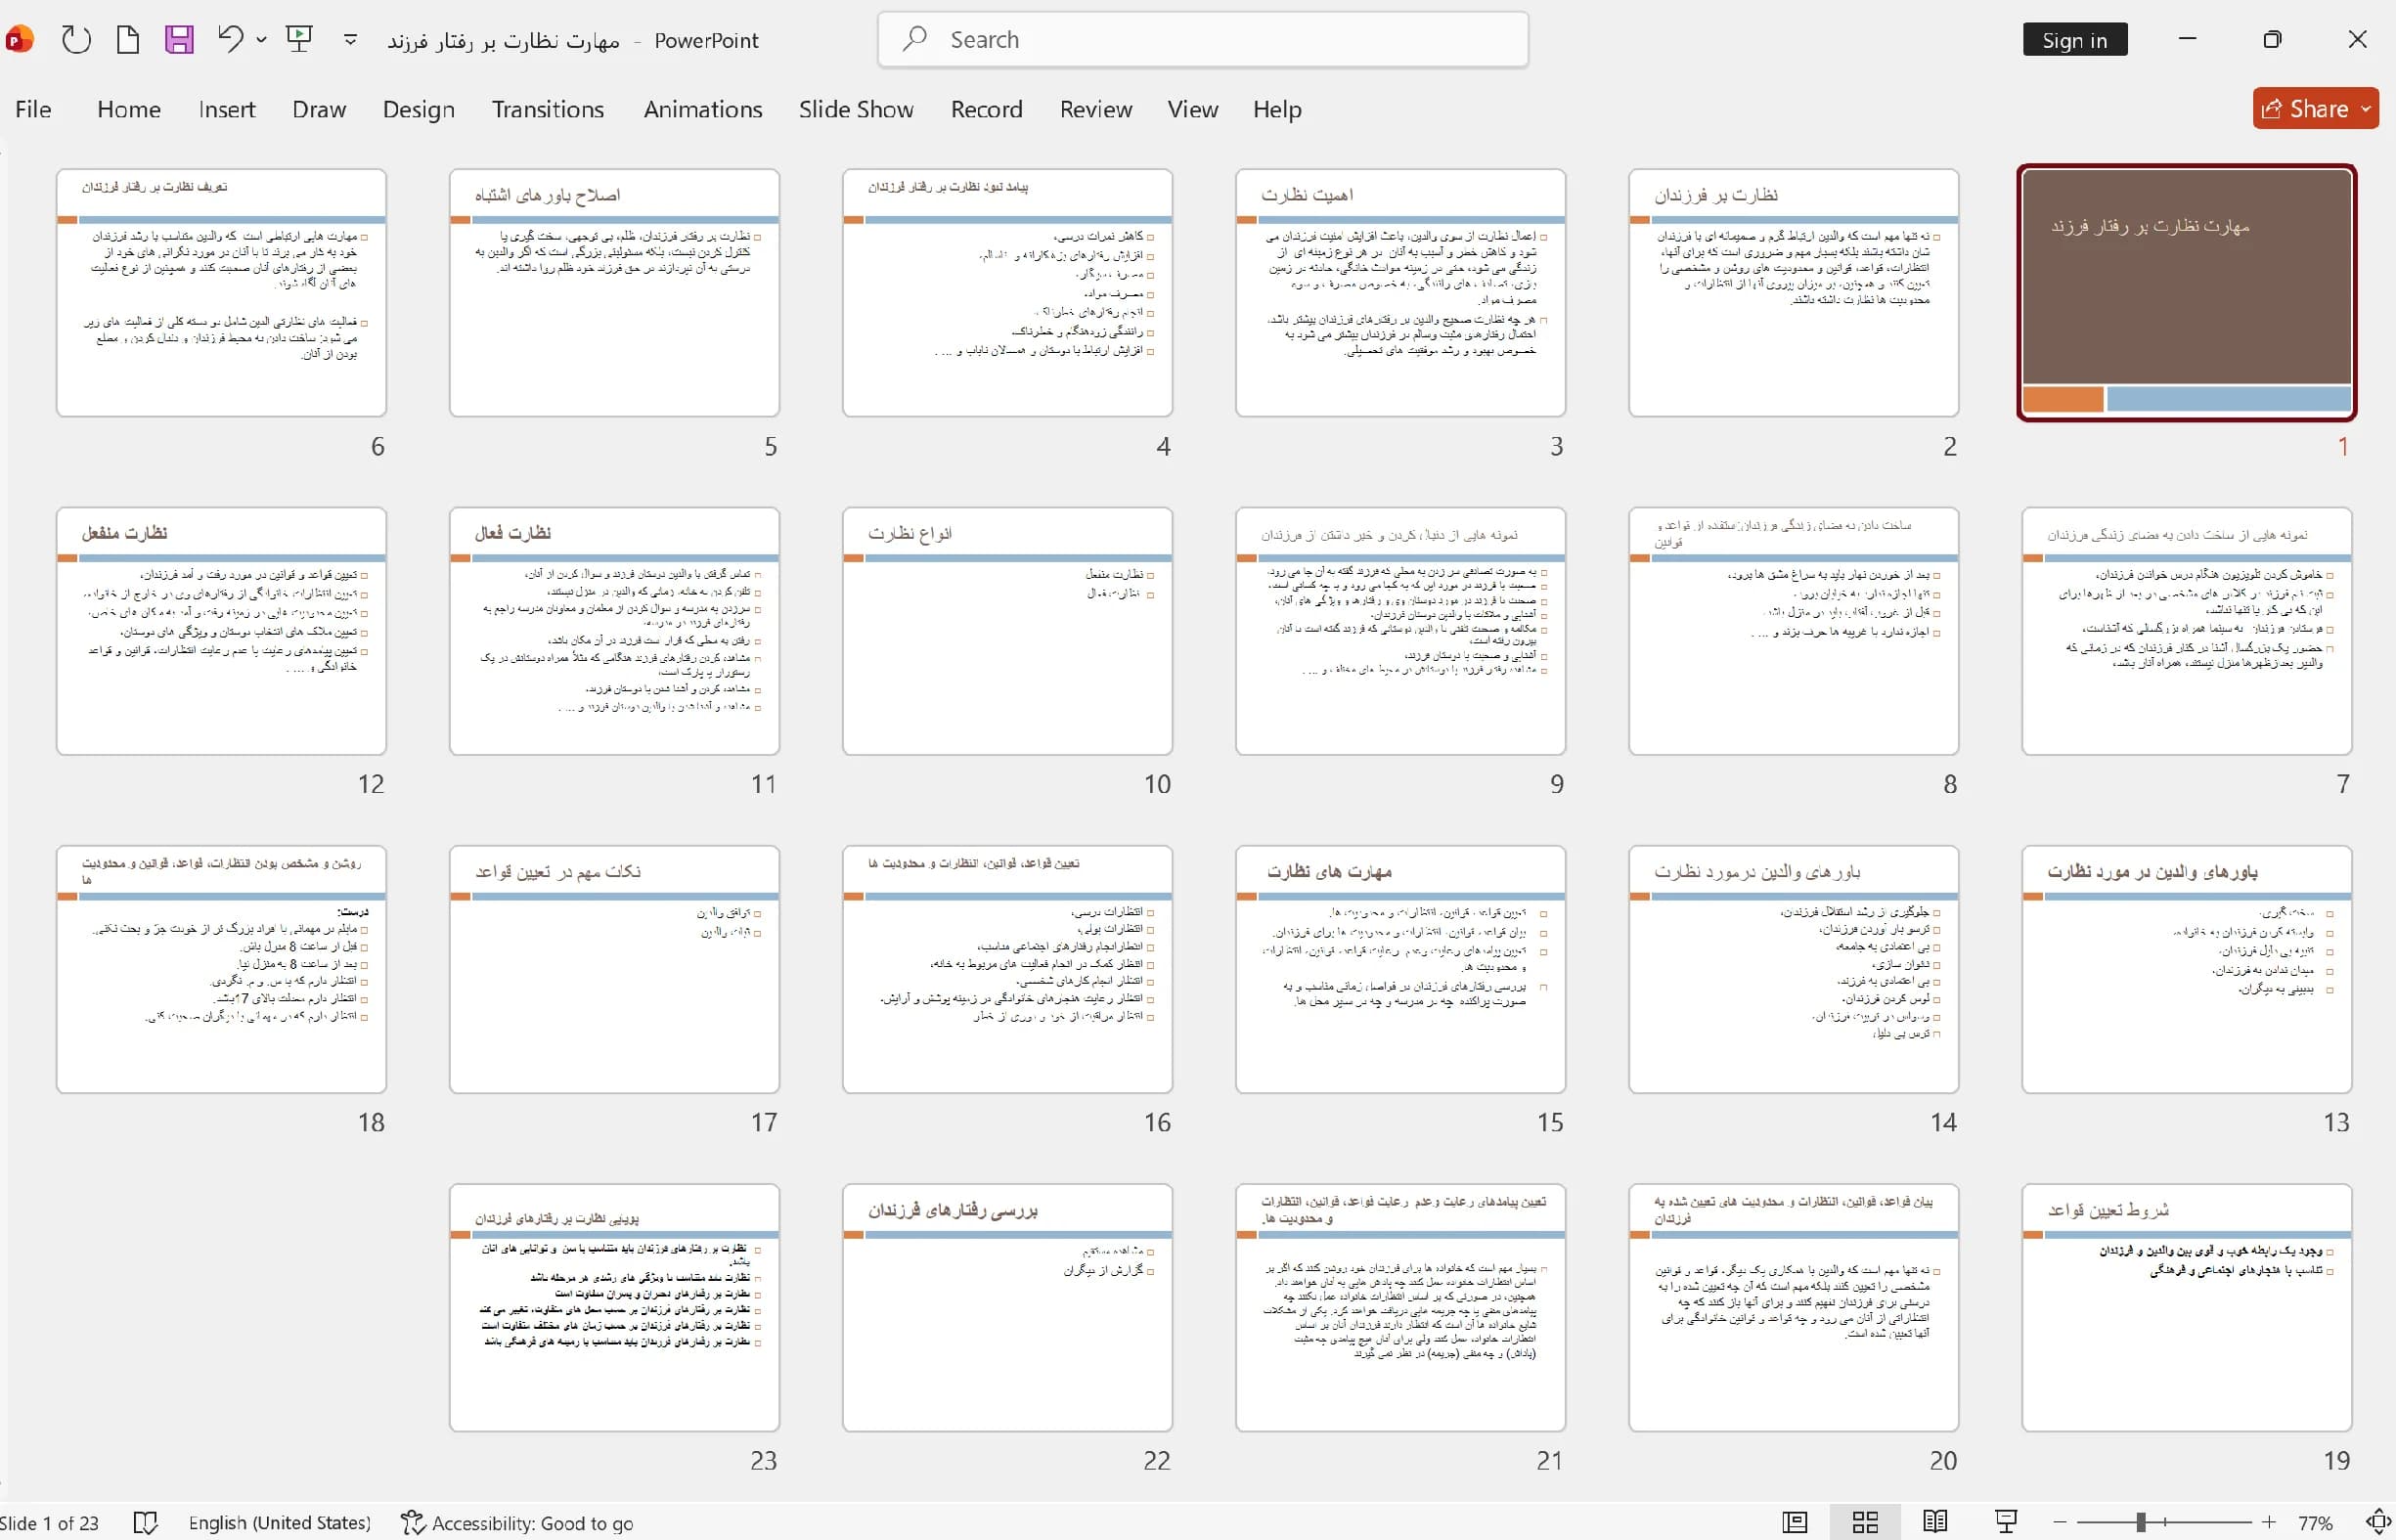Select the Draw tab
Viewport: 2396px width, 1540px height.
(x=319, y=109)
